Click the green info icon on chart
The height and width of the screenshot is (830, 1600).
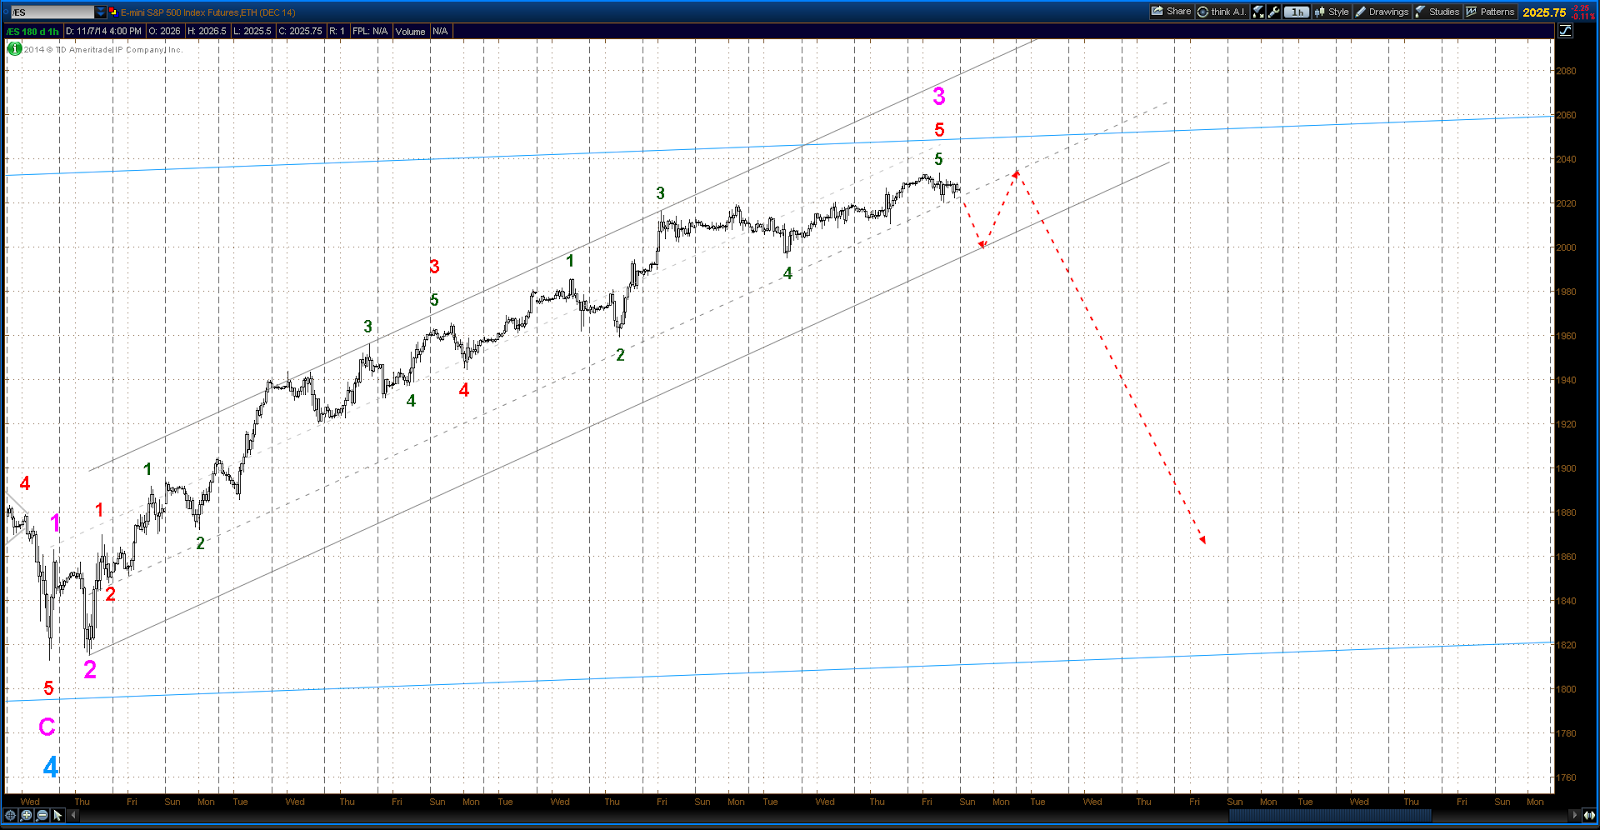(x=14, y=49)
